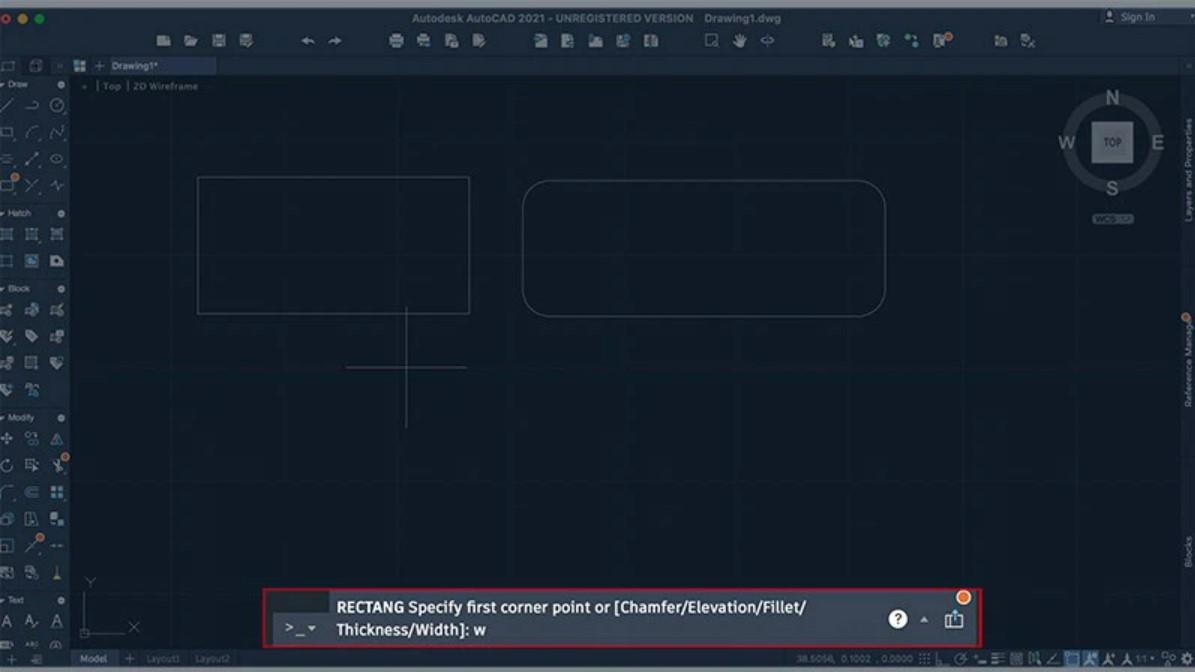Open settings gear in status bar
The width and height of the screenshot is (1195, 672).
(x=1187, y=659)
